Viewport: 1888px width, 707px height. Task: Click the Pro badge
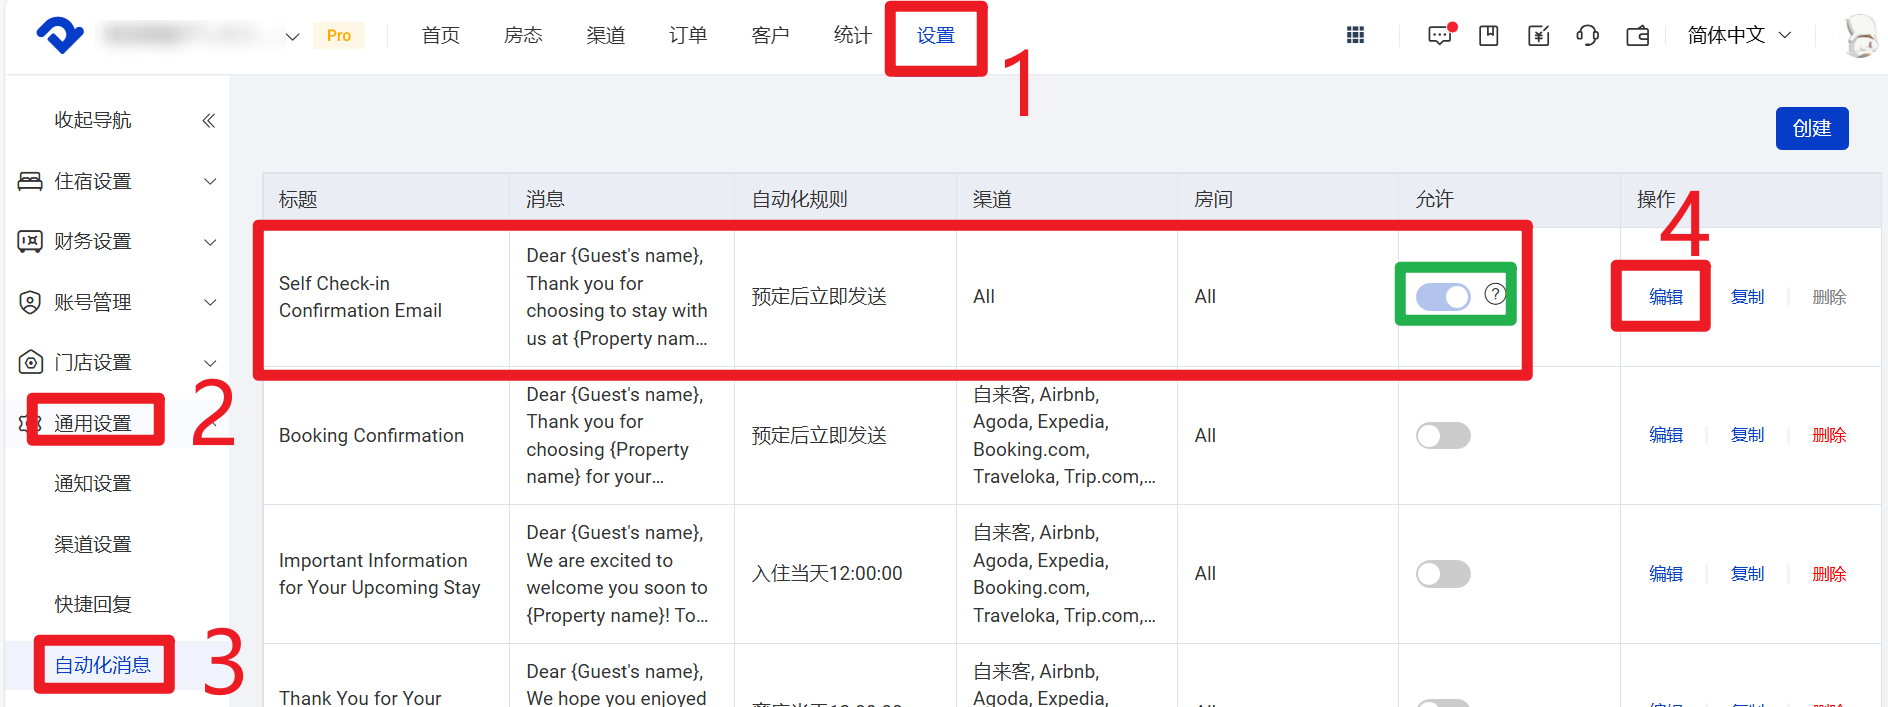[339, 36]
